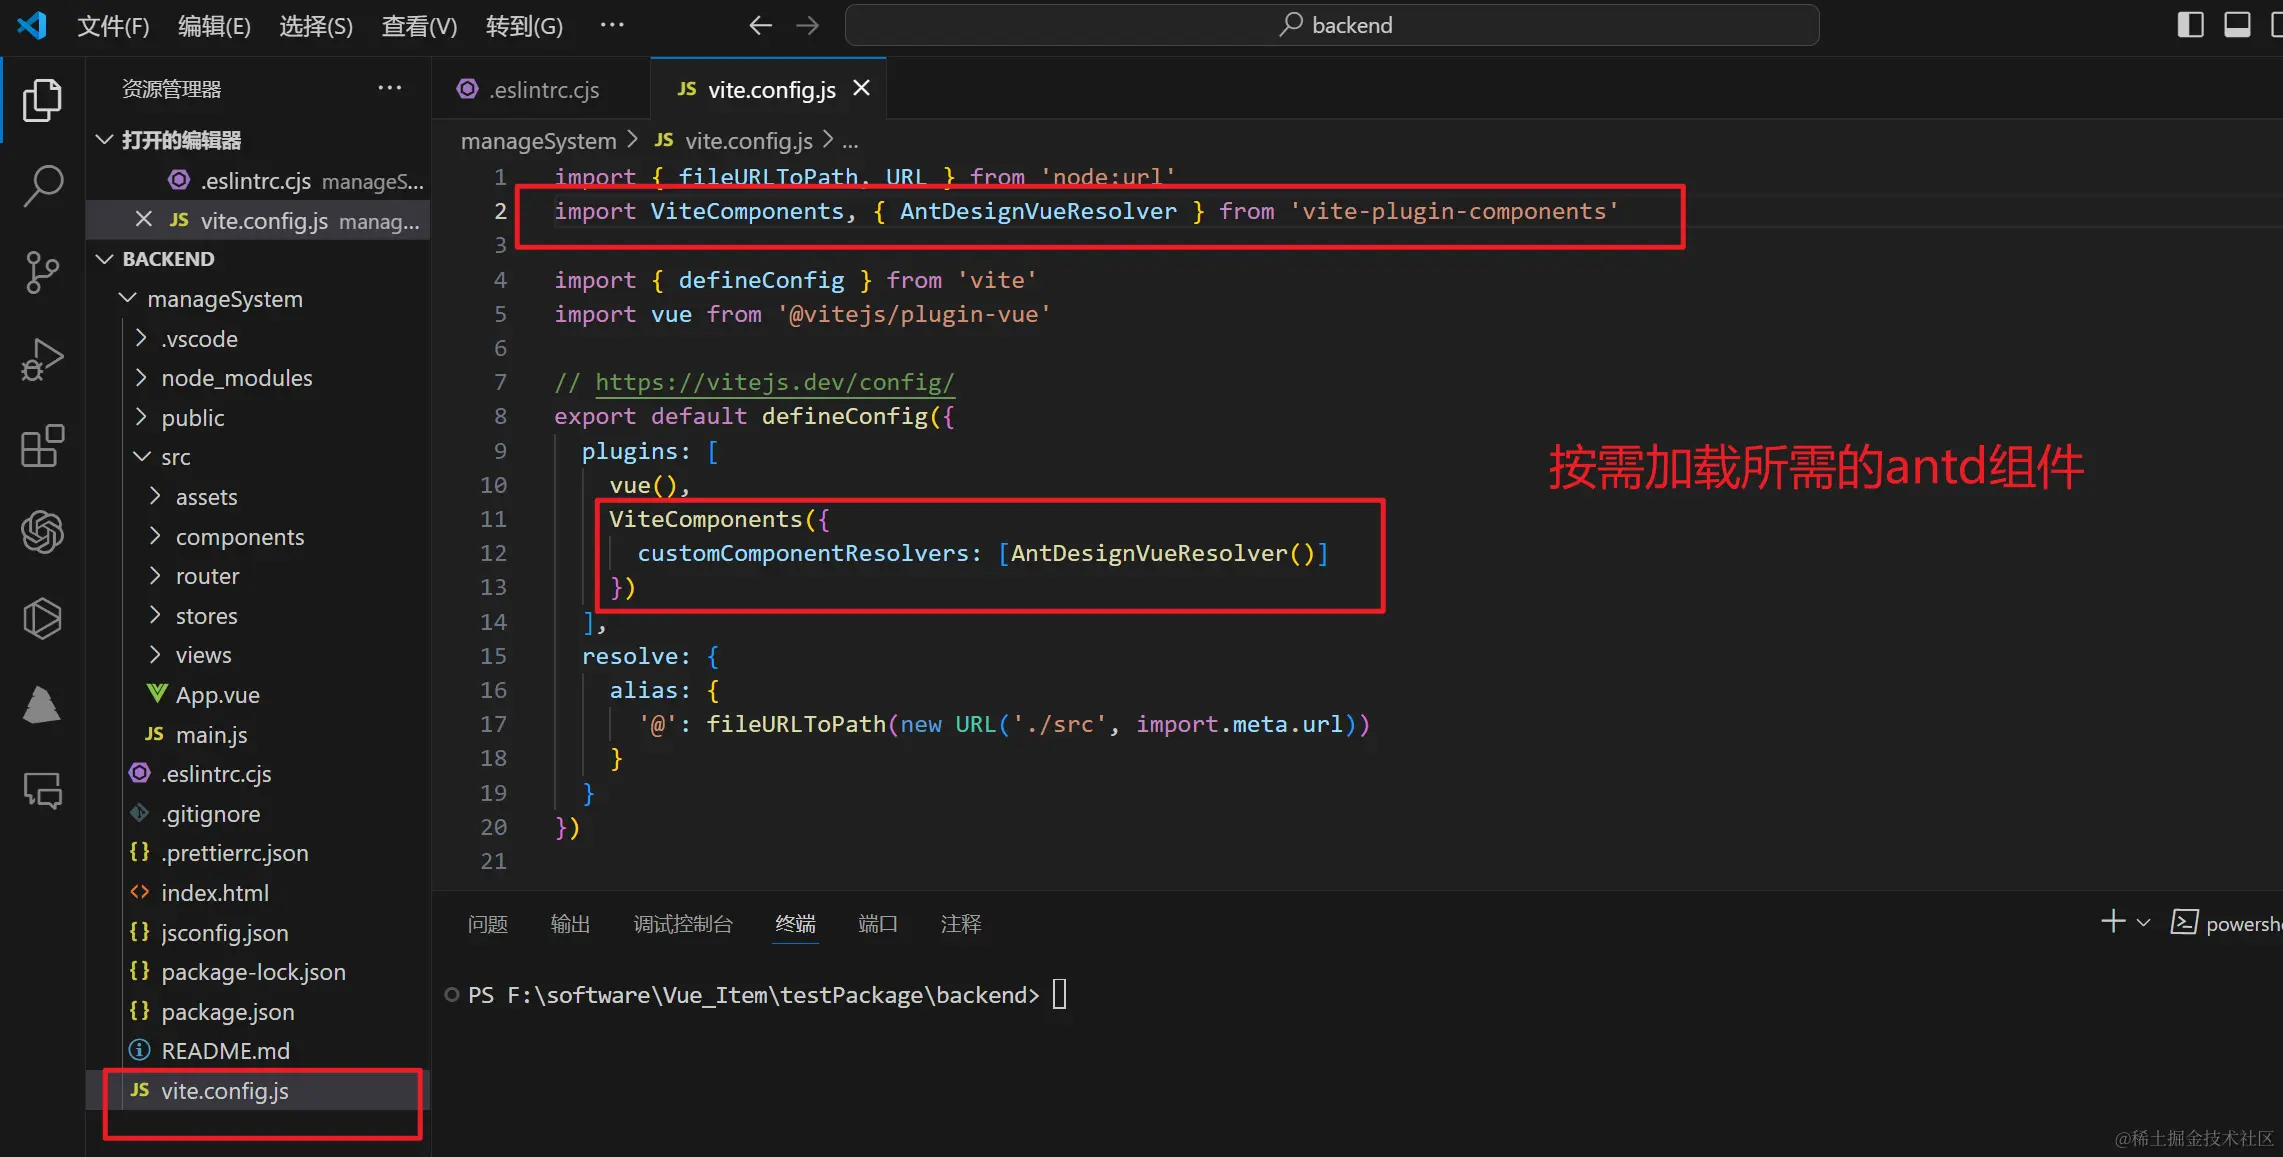Image resolution: width=2283 pixels, height=1157 pixels.
Task: Go back with the left arrow
Action: (760, 25)
